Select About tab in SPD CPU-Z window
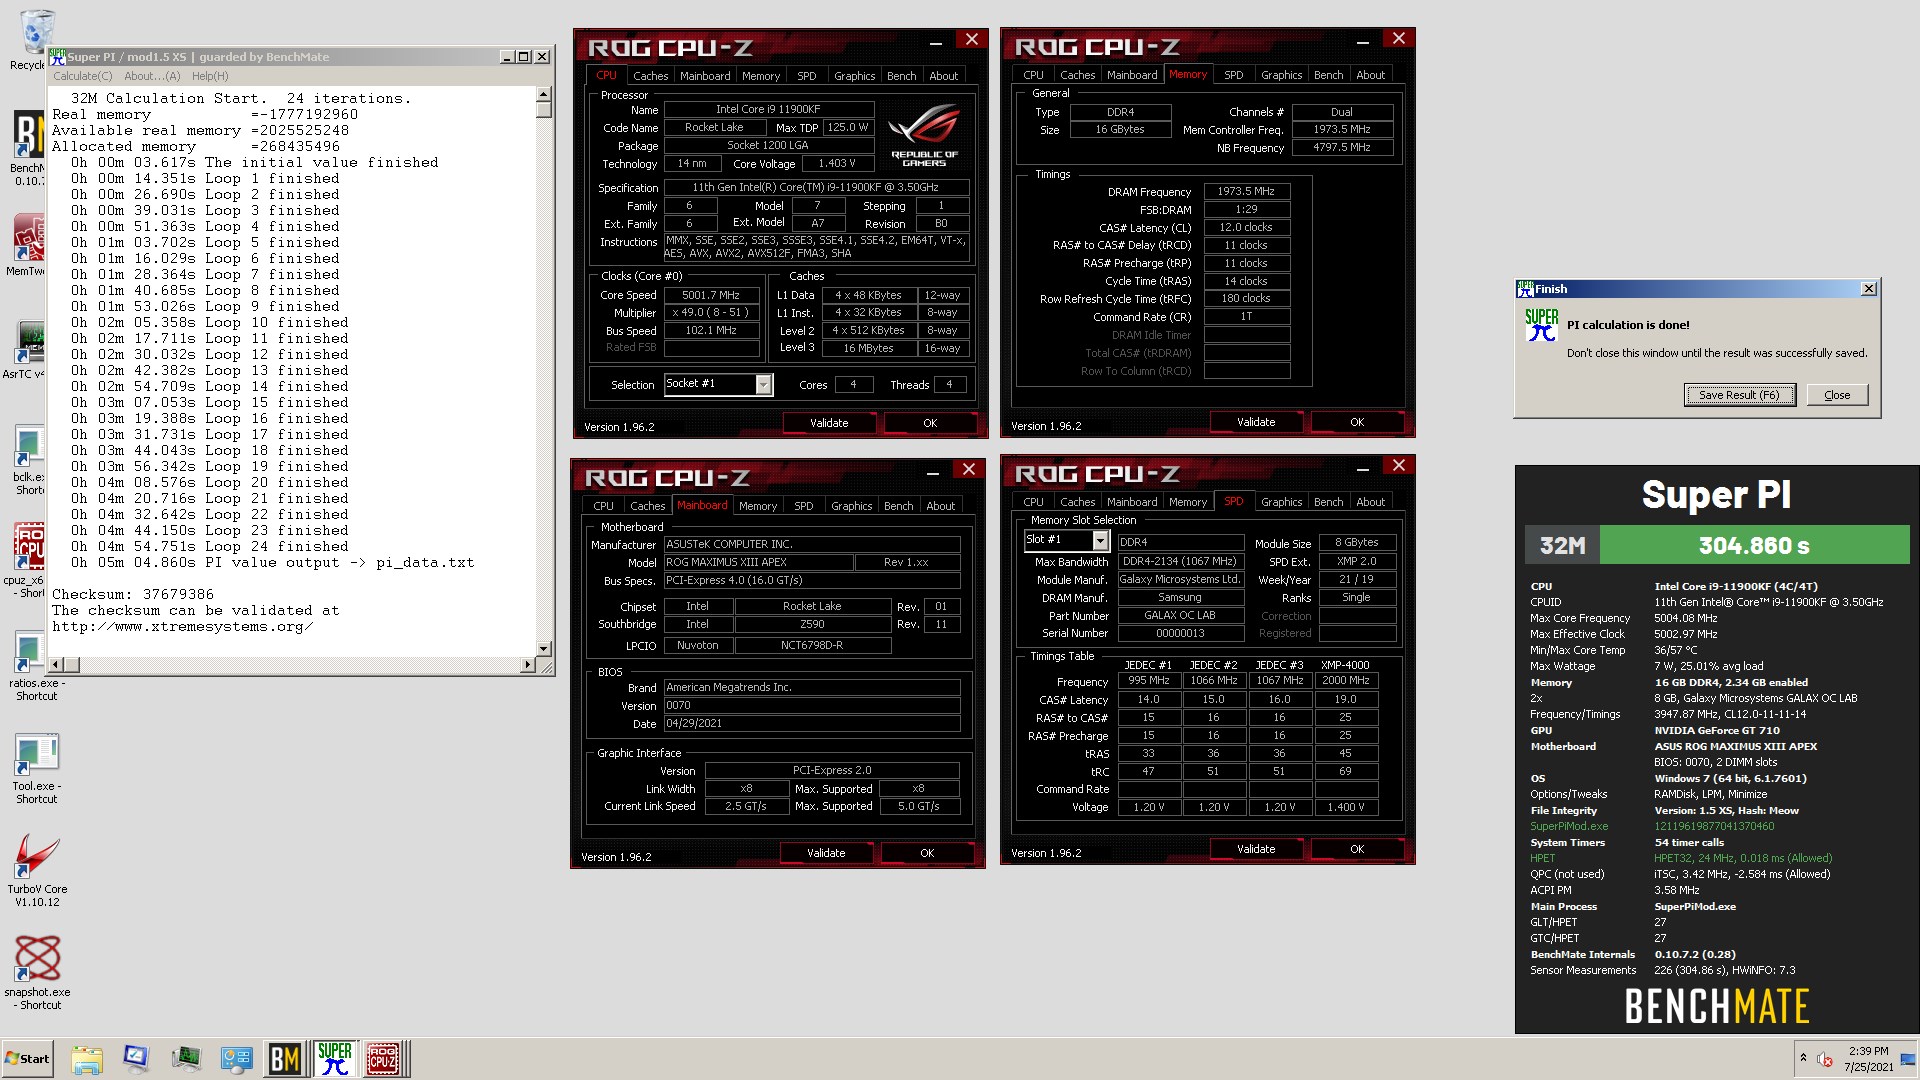This screenshot has height=1080, width=1920. pos(1370,502)
